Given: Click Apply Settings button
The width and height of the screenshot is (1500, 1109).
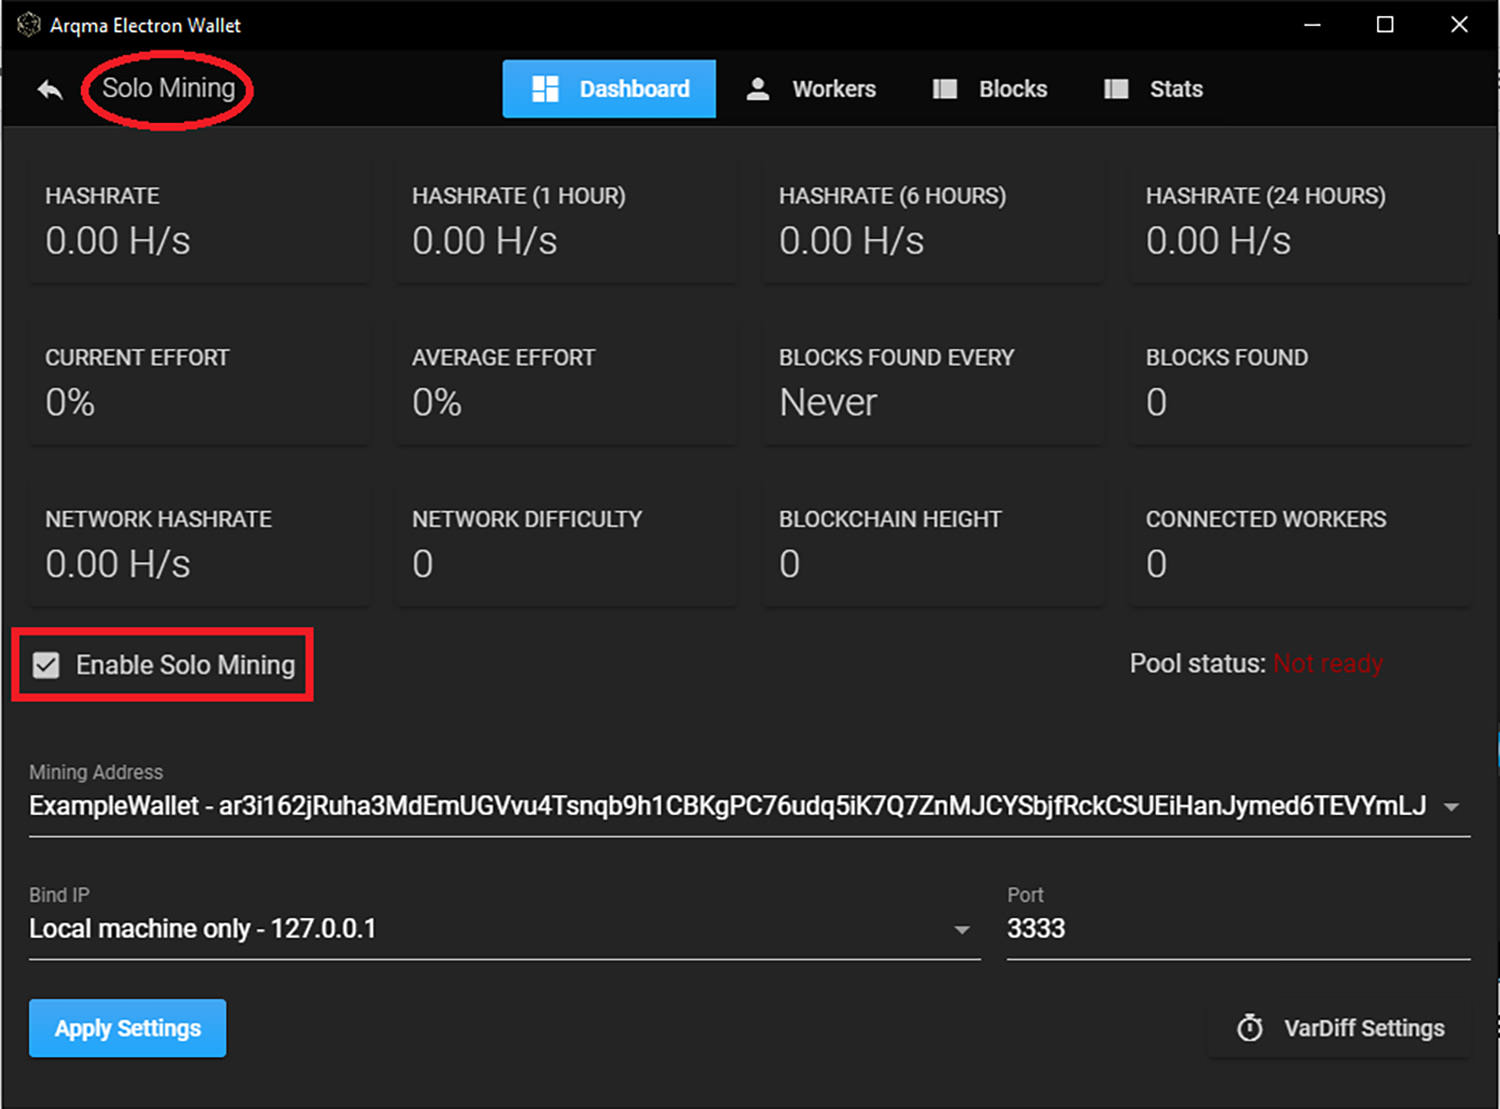Looking at the screenshot, I should tap(128, 1028).
